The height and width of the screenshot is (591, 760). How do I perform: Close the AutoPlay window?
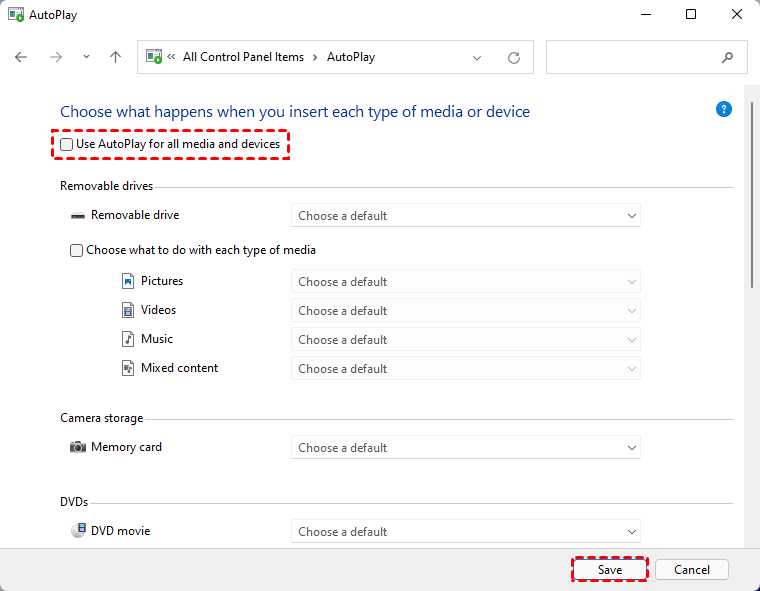coord(737,15)
